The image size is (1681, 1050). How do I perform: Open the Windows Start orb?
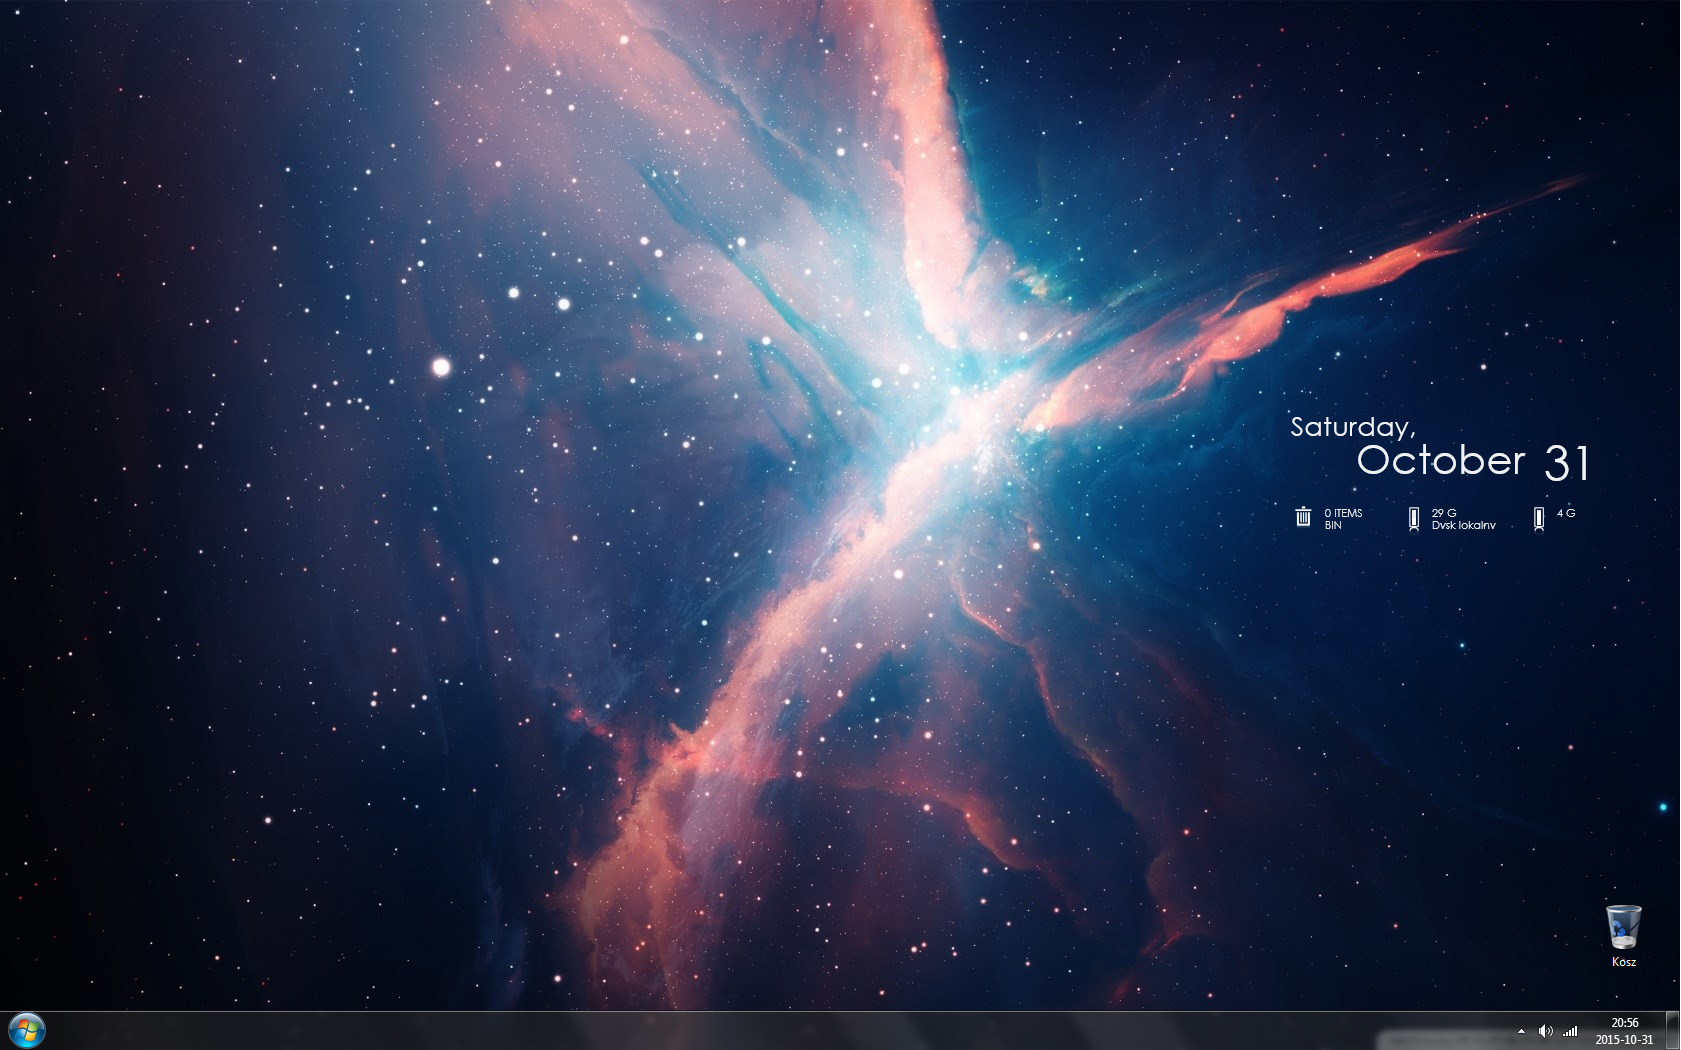click(x=27, y=1030)
